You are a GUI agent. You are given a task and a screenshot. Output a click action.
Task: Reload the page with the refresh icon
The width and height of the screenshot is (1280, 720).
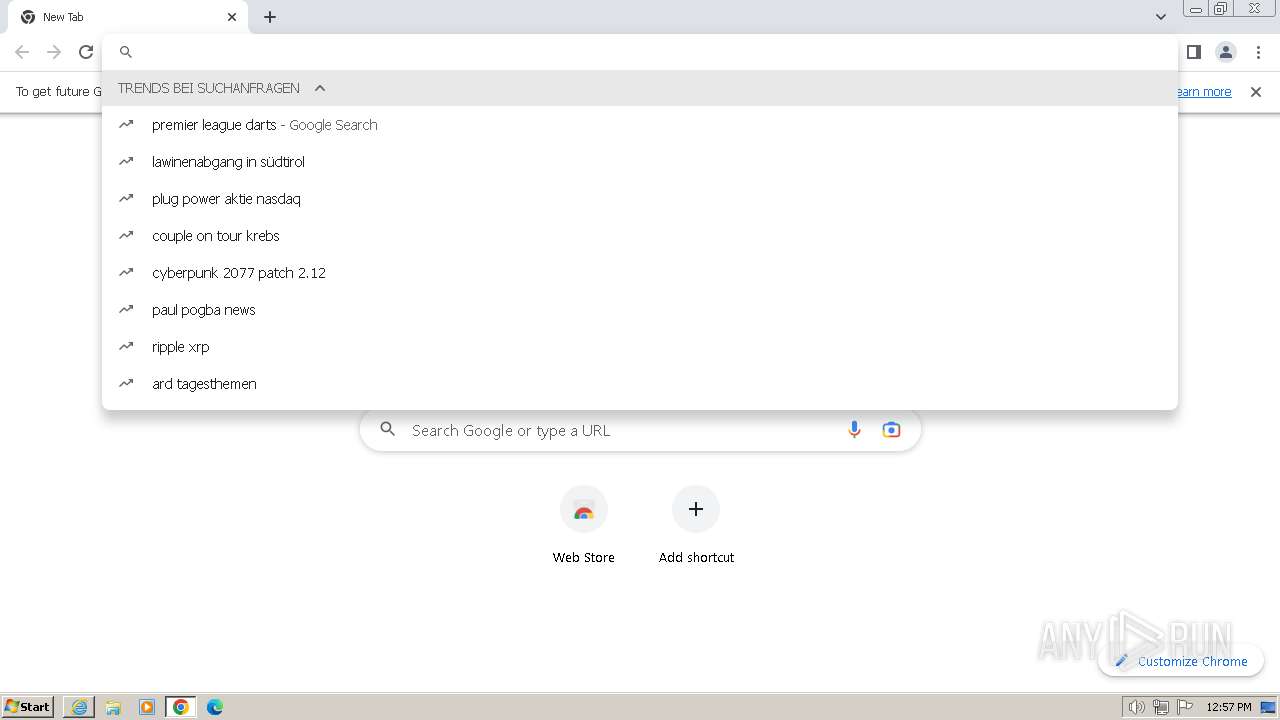pos(86,52)
